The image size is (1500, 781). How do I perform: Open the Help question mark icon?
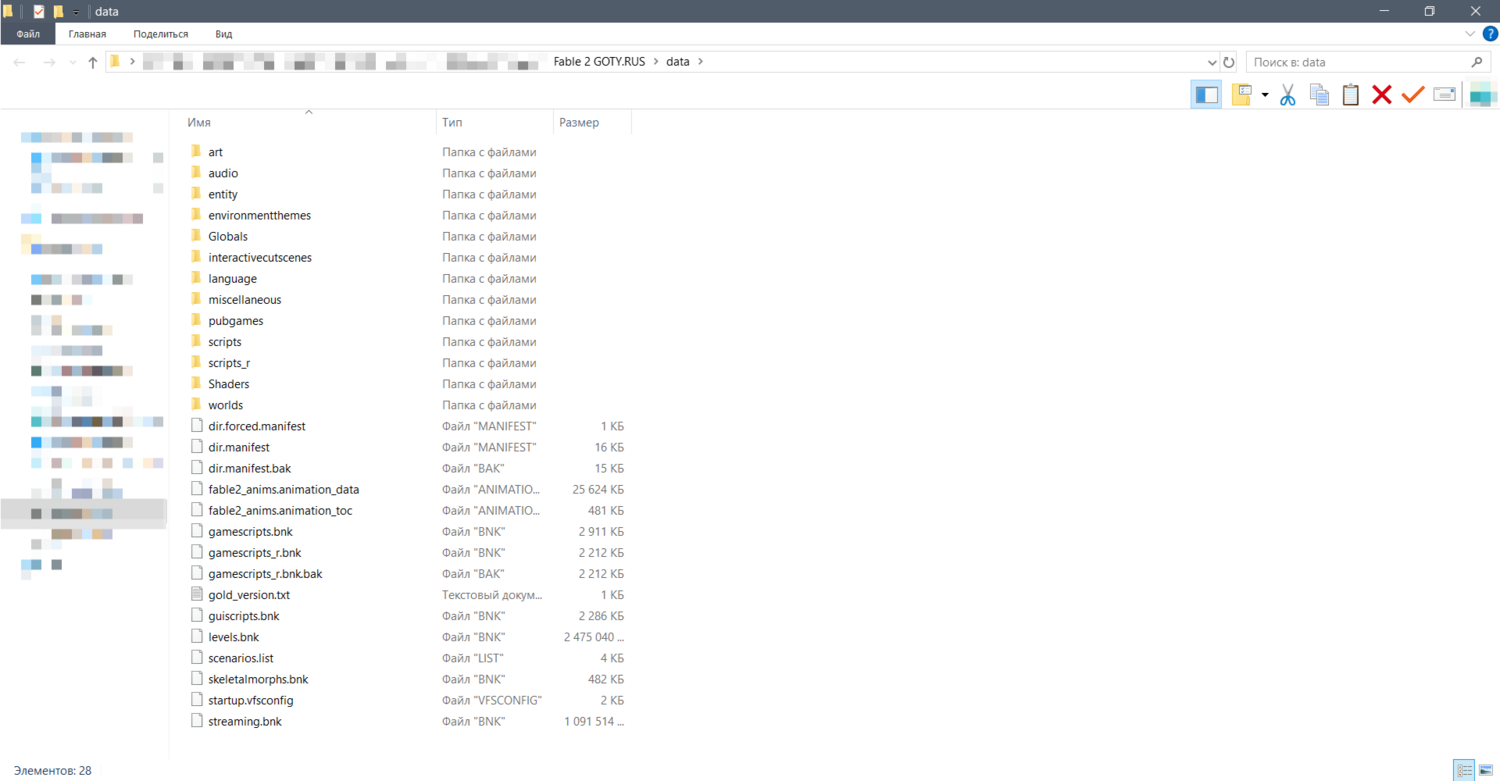click(1489, 34)
